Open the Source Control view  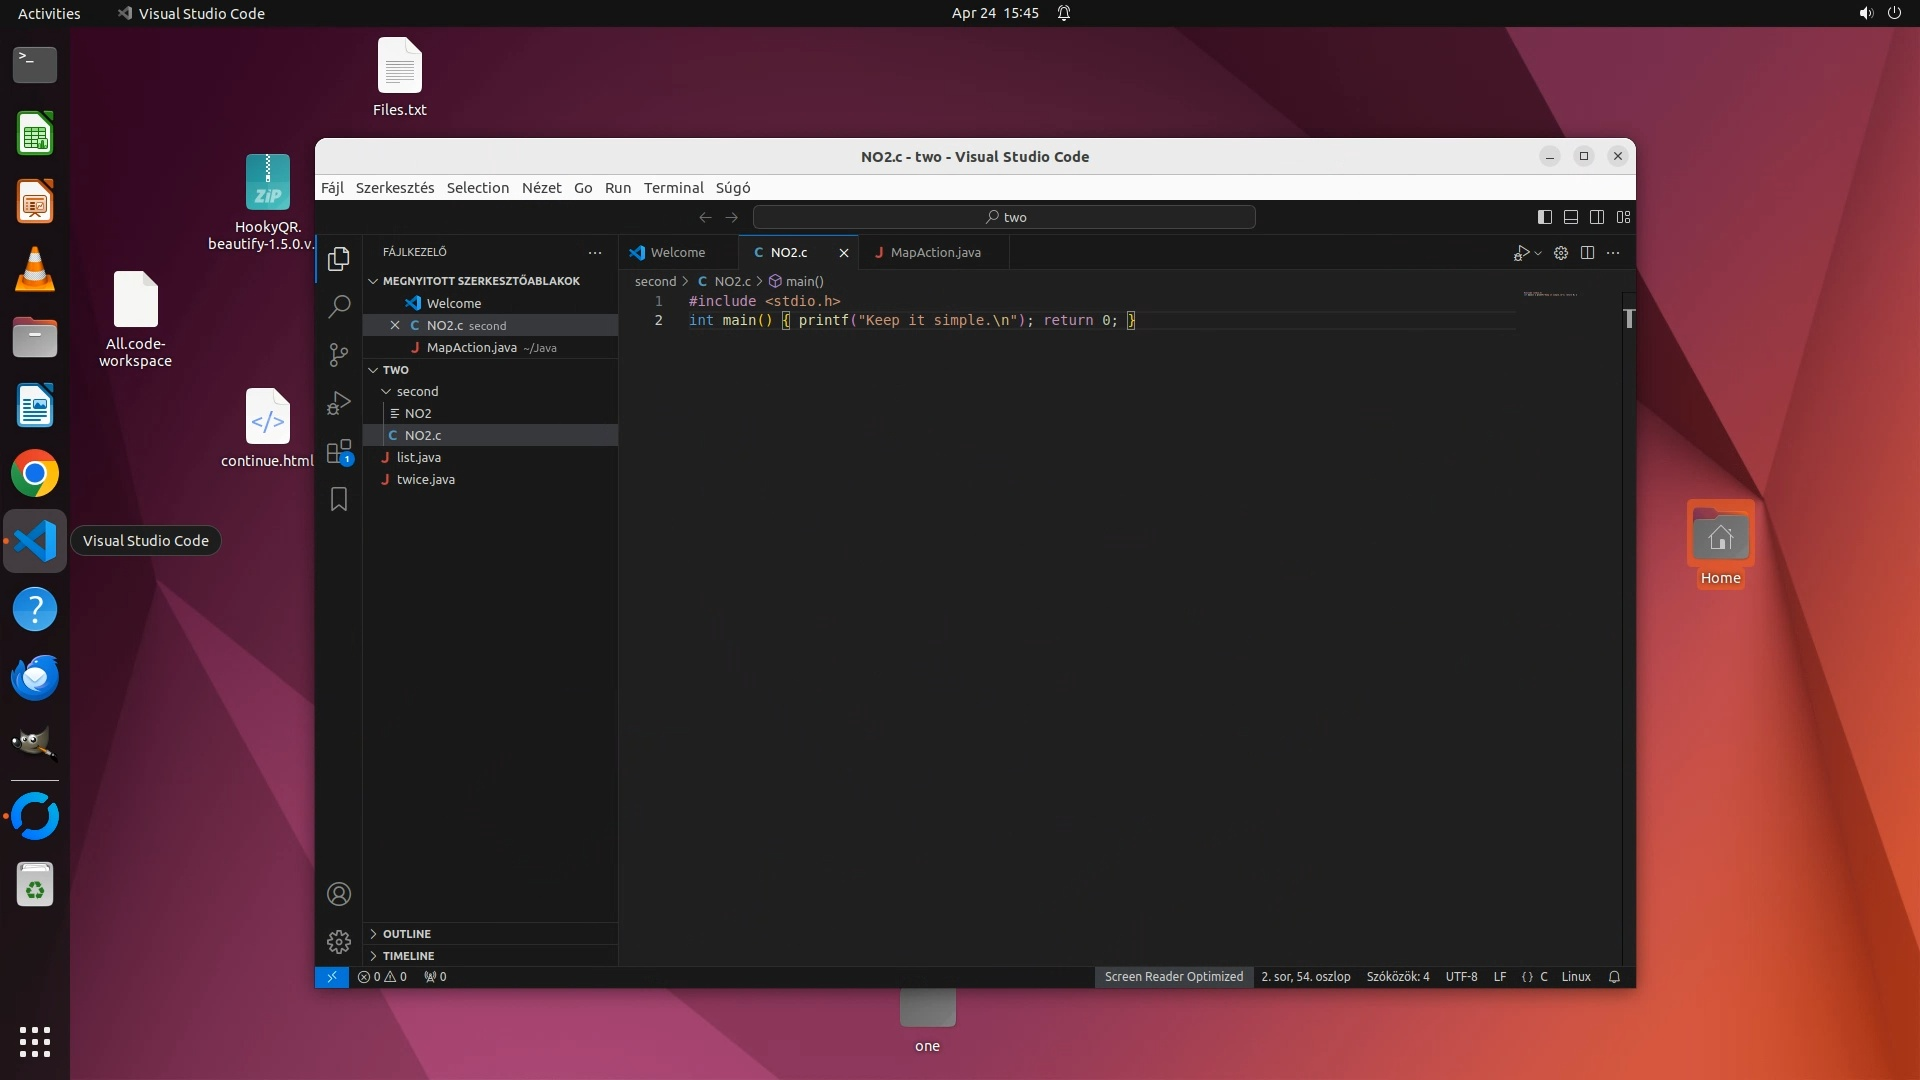coord(339,354)
